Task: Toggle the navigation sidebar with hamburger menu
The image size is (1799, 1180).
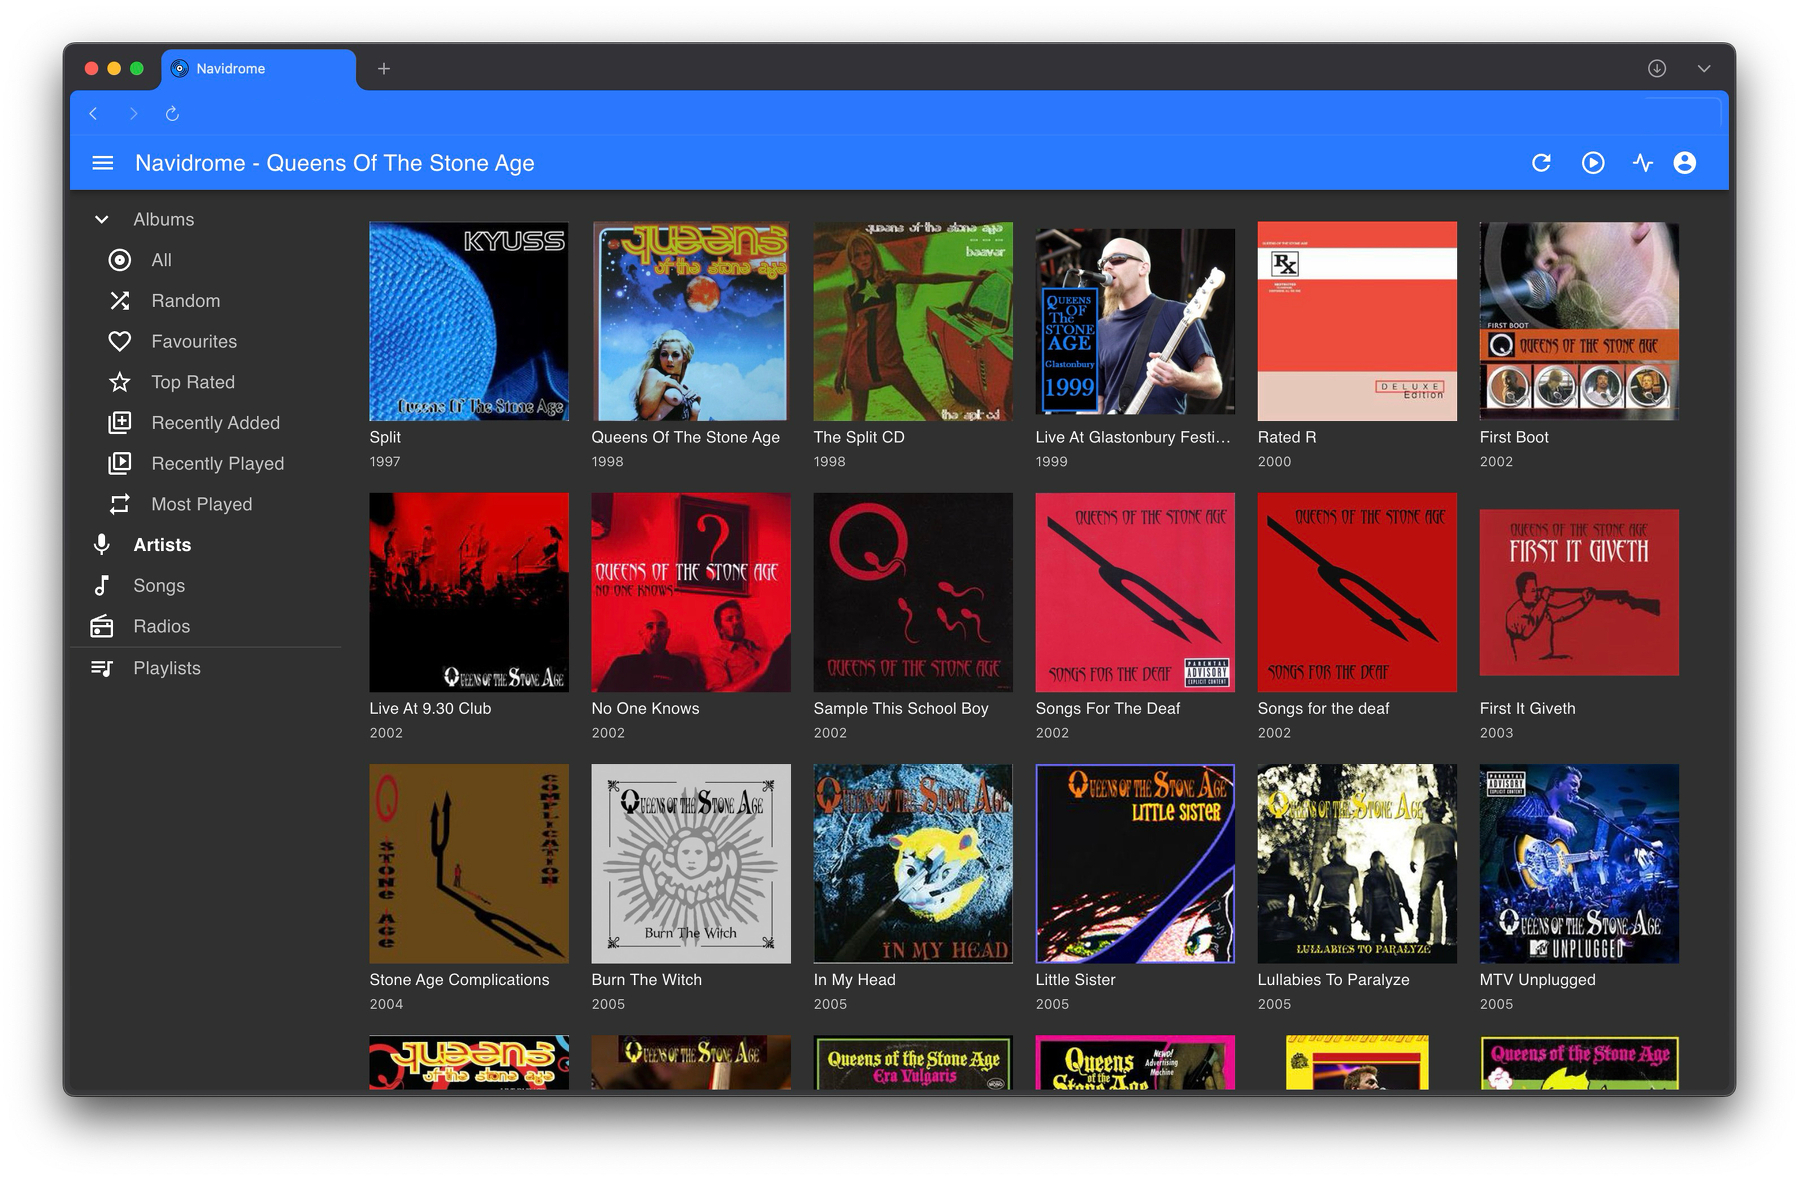Action: pyautogui.click(x=102, y=162)
